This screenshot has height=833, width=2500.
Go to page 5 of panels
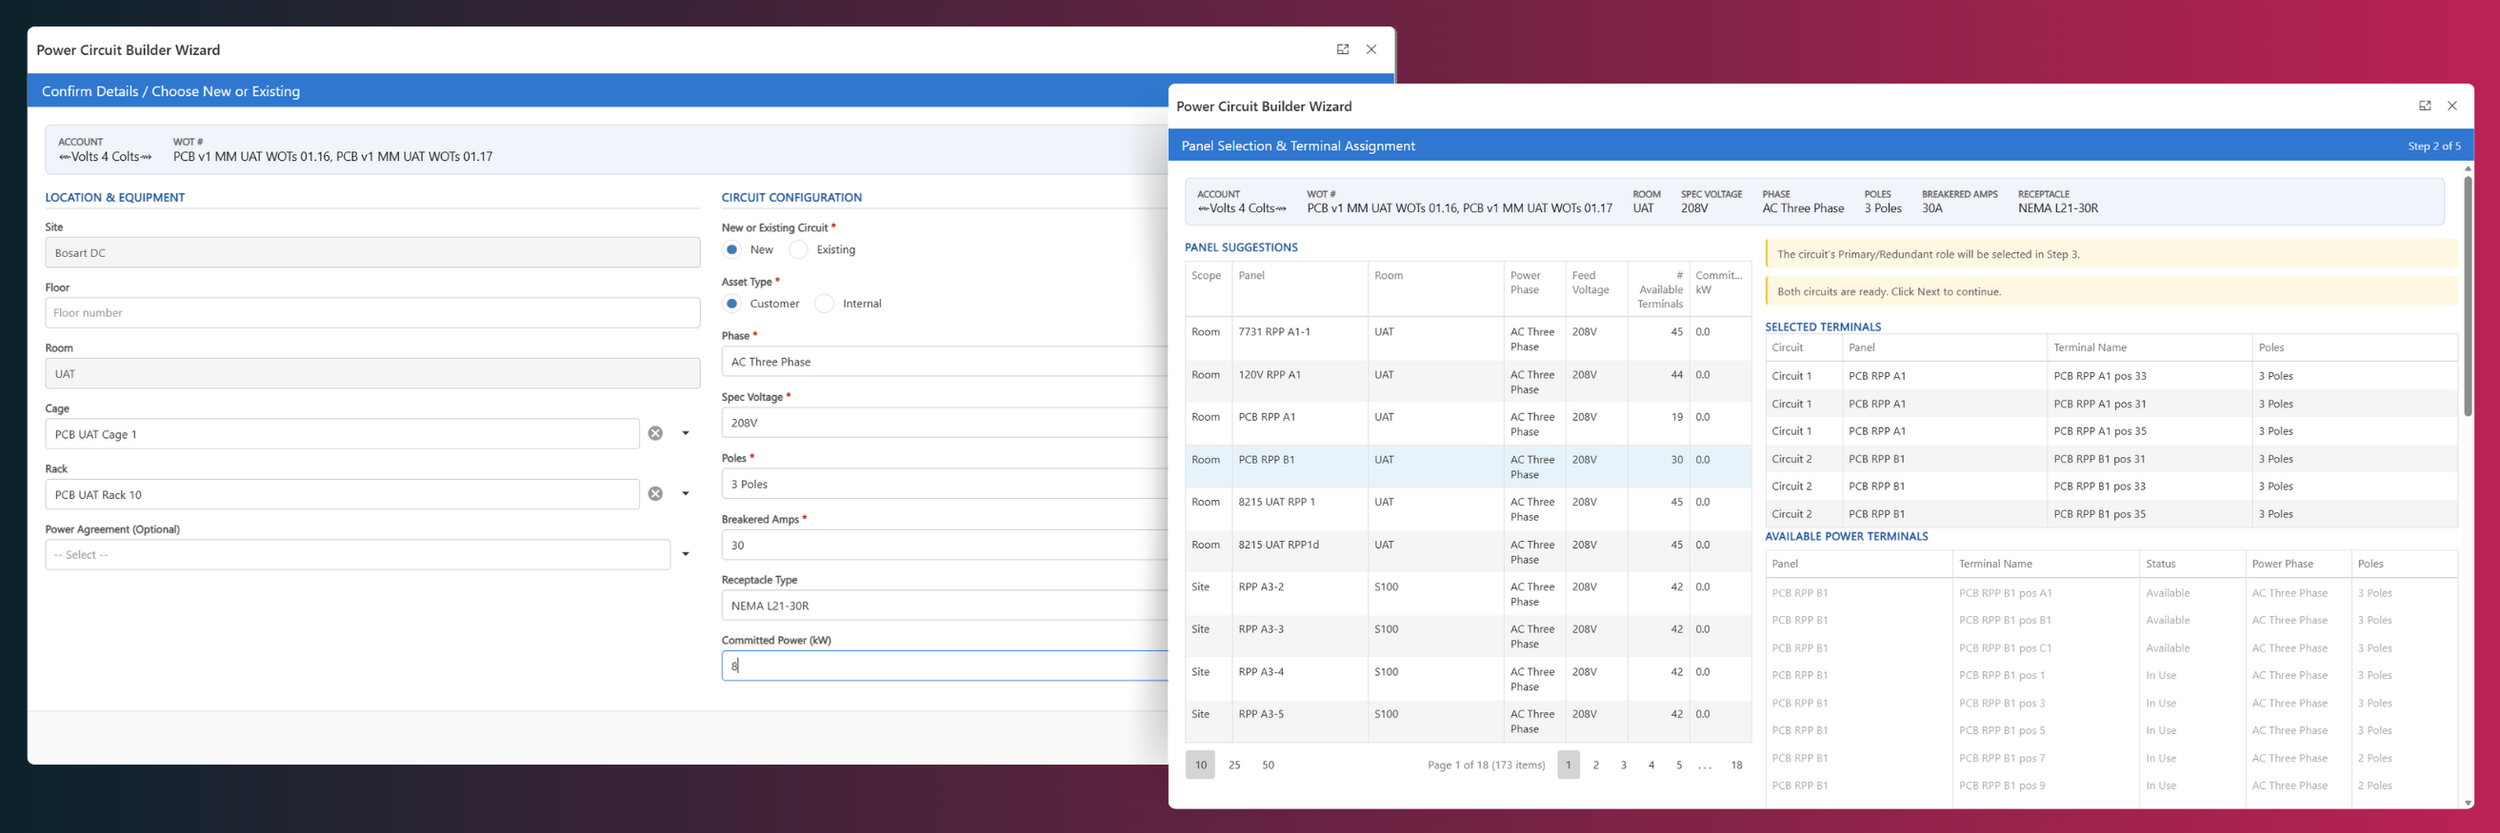tap(1679, 765)
